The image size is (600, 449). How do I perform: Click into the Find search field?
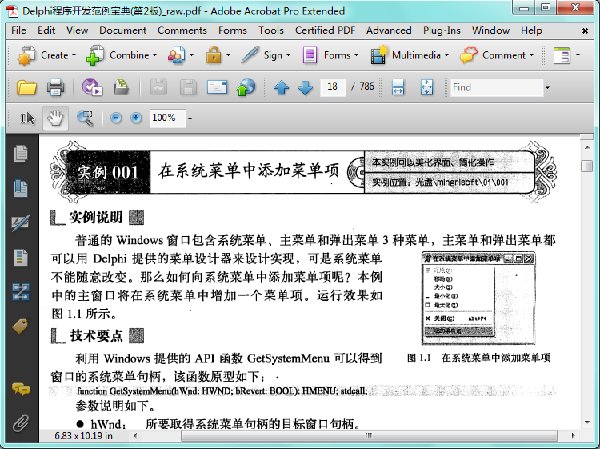click(x=497, y=88)
